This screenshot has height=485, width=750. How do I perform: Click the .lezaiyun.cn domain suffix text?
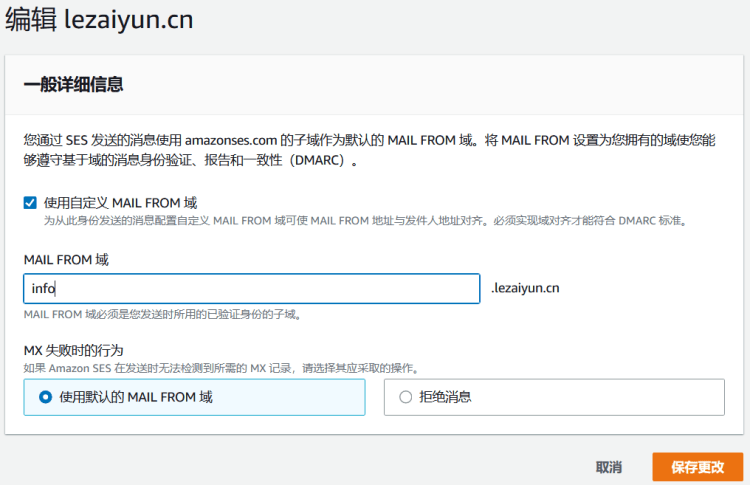525,289
